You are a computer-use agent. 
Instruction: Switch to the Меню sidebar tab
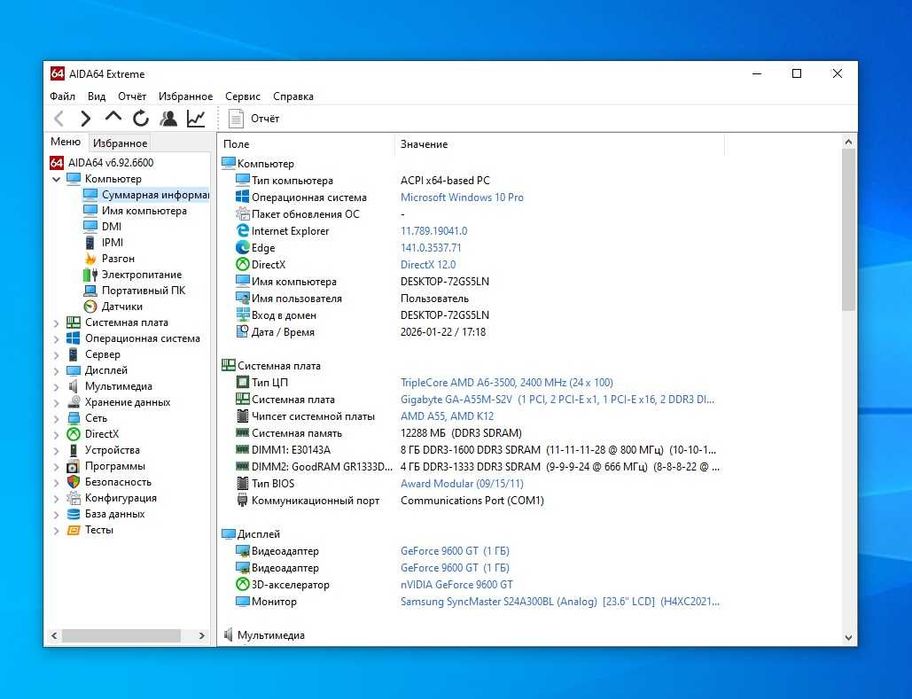coord(65,142)
